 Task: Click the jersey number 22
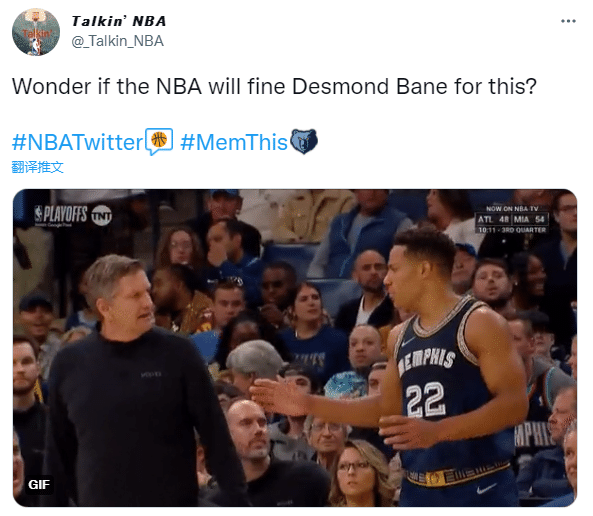(426, 399)
